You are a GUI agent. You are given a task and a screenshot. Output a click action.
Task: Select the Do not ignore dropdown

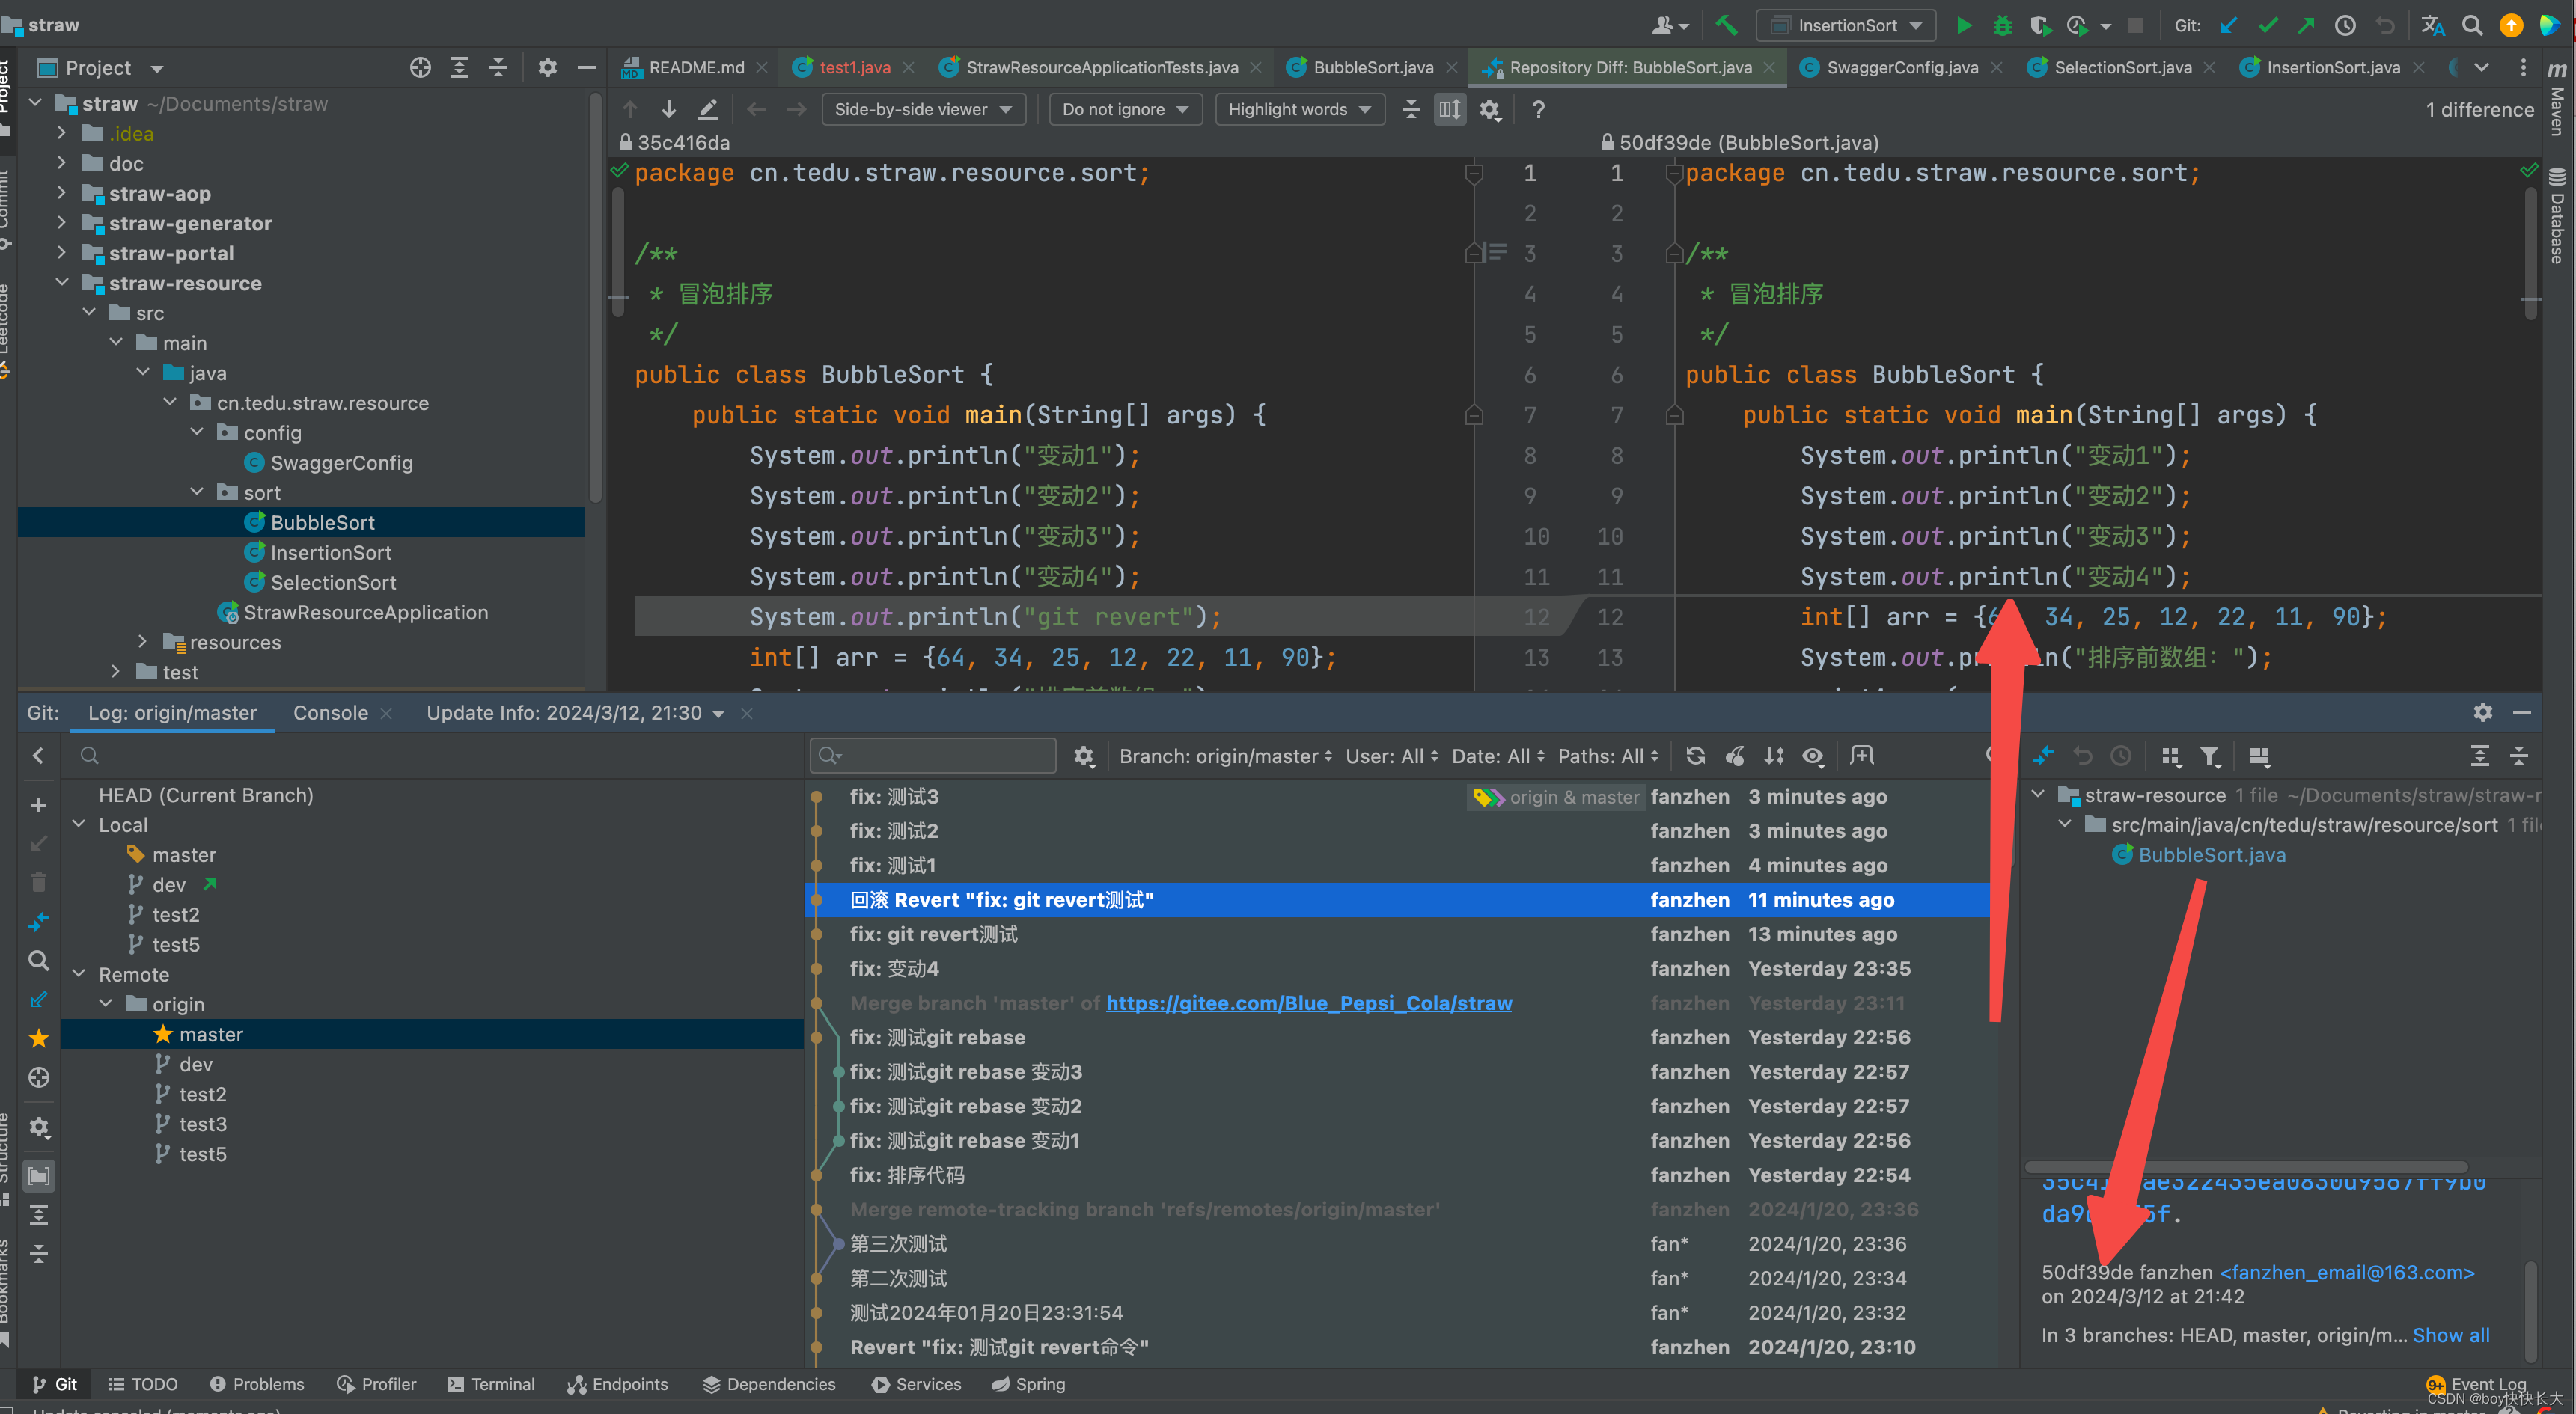pyautogui.click(x=1122, y=110)
